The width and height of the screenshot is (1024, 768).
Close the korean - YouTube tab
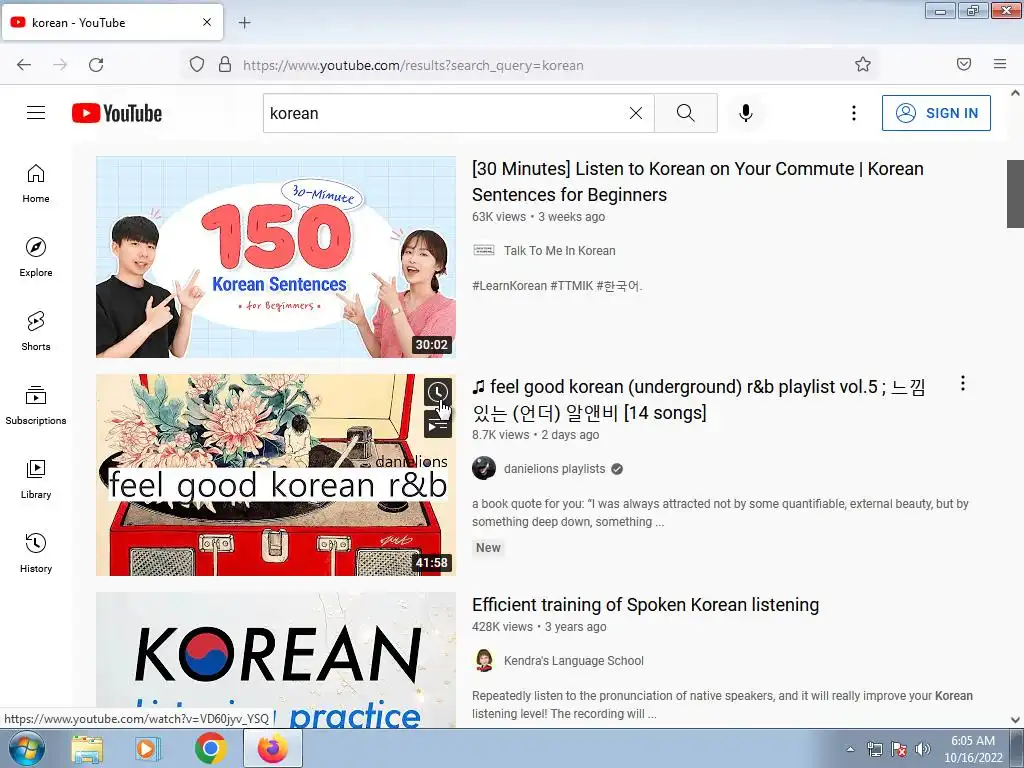tap(207, 22)
